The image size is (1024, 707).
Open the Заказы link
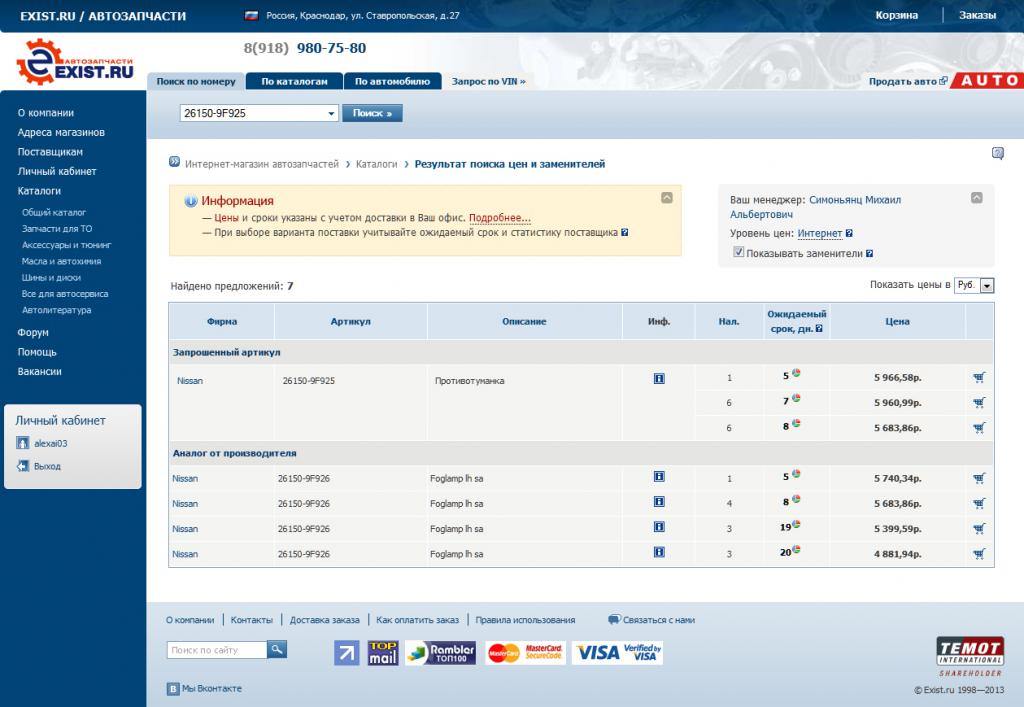pos(977,15)
